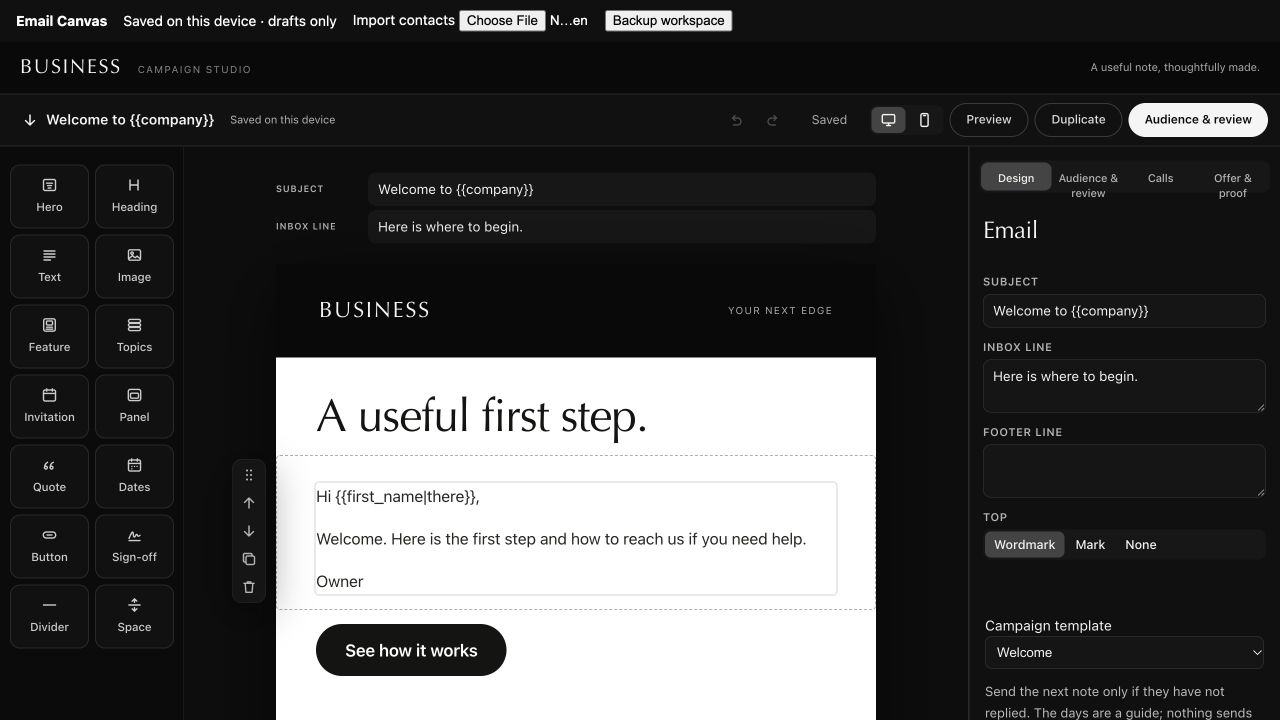Click the canvas Subject field
This screenshot has height=720, width=1280.
click(622, 189)
